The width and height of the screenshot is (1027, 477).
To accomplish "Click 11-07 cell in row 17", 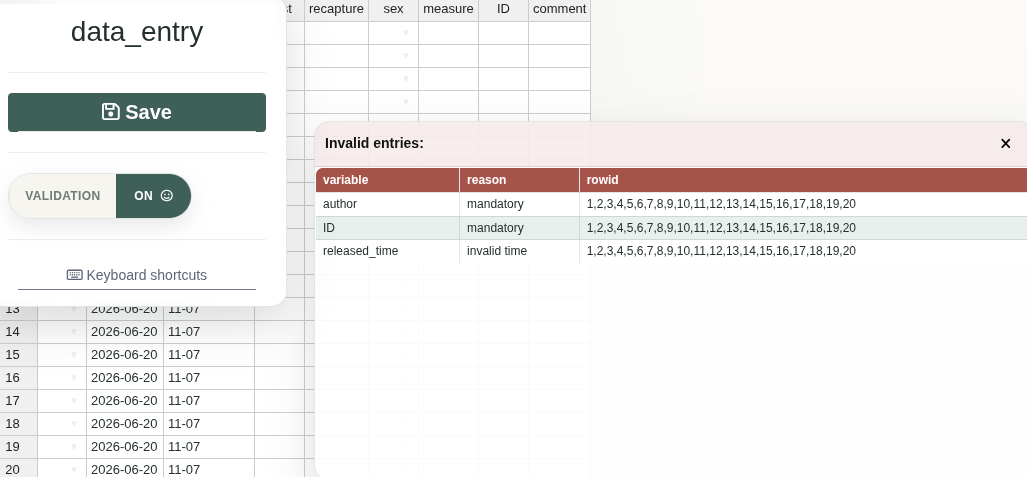I will (x=209, y=400).
